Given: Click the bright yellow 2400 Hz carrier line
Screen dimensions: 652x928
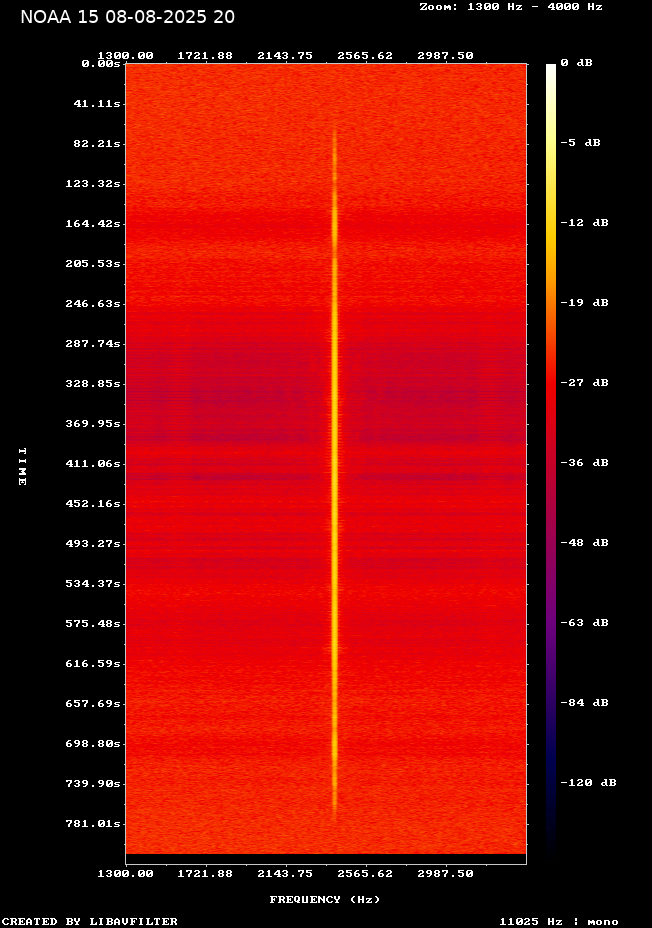Looking at the screenshot, I should coord(334,473).
